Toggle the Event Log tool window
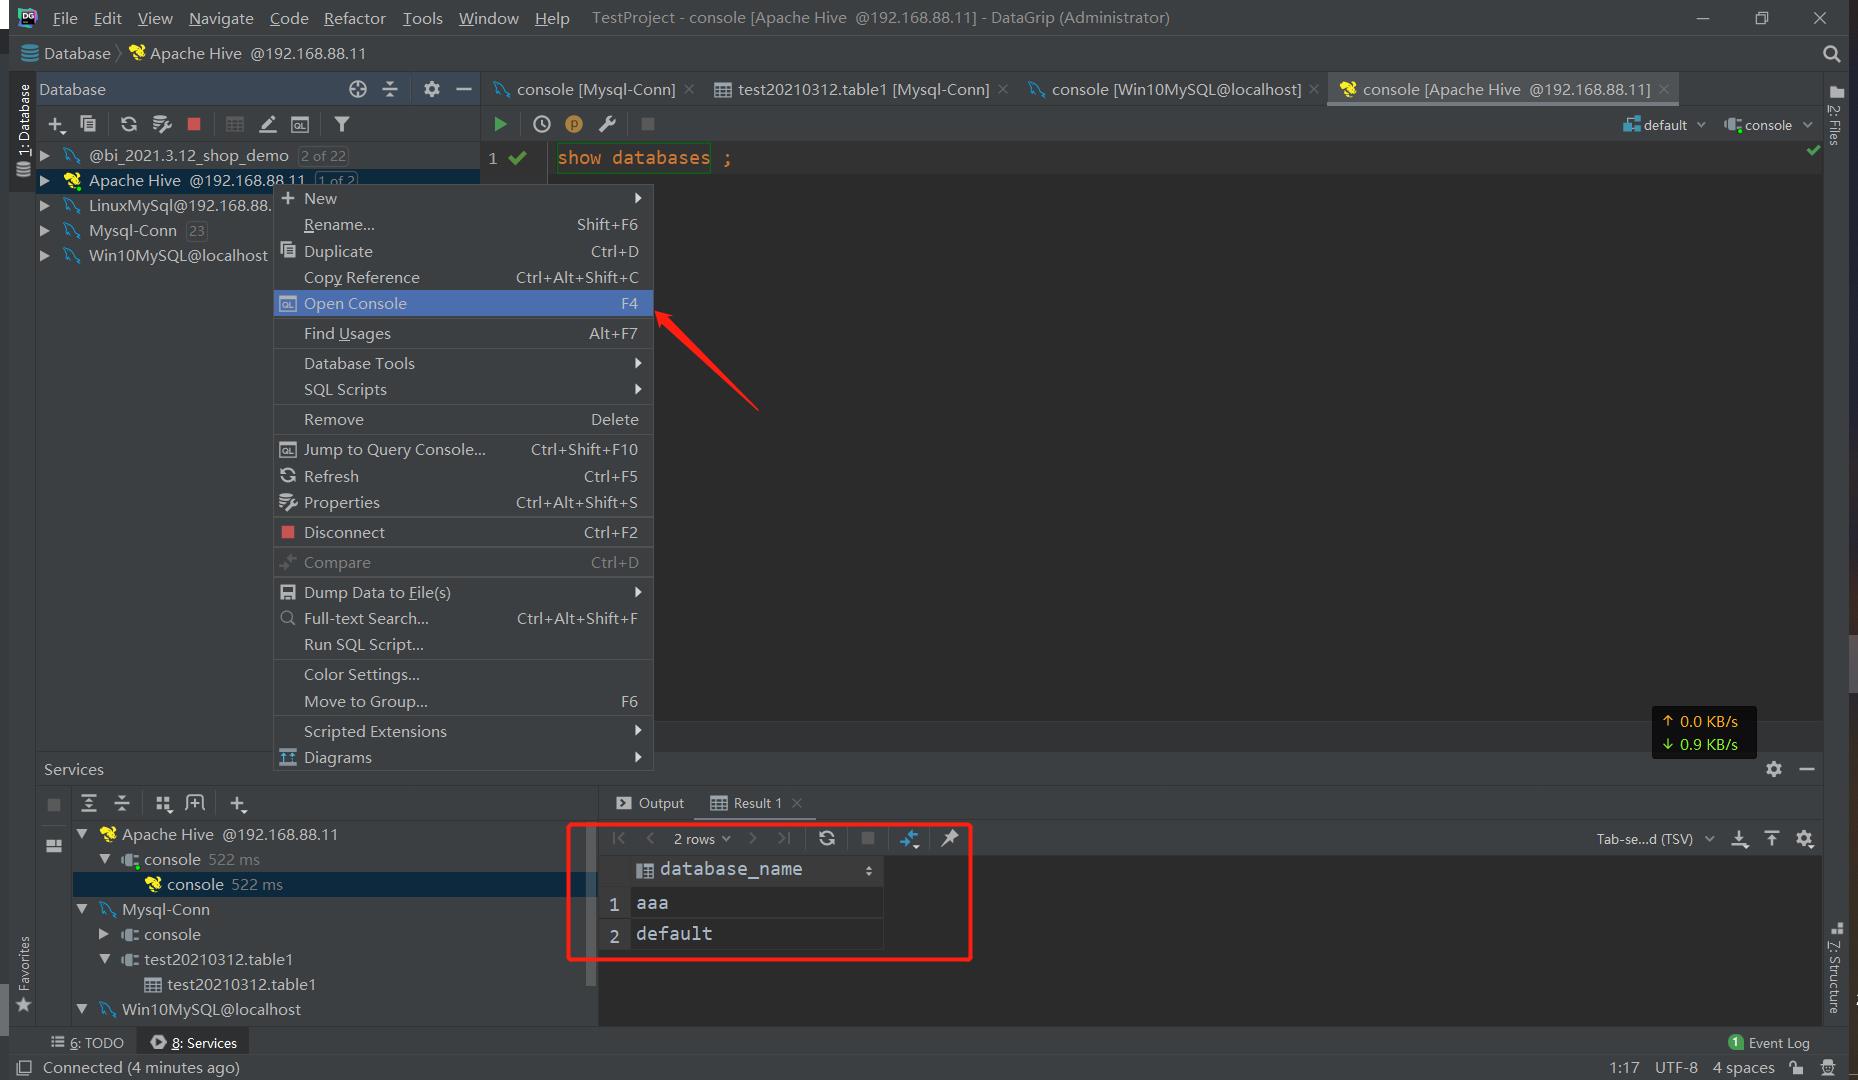 [1768, 1043]
